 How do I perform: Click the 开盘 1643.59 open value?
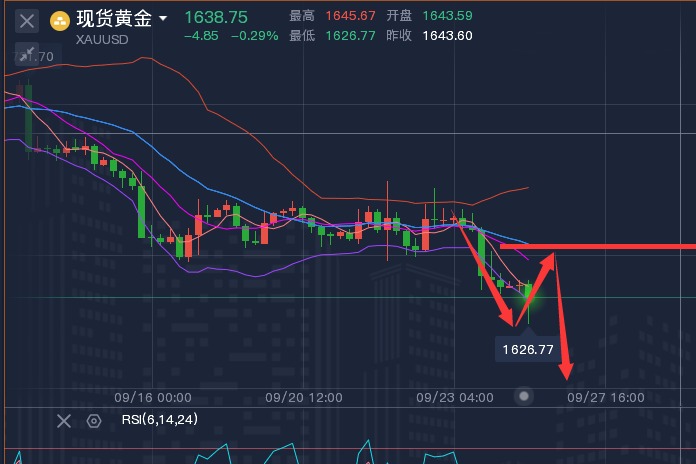[x=449, y=17]
